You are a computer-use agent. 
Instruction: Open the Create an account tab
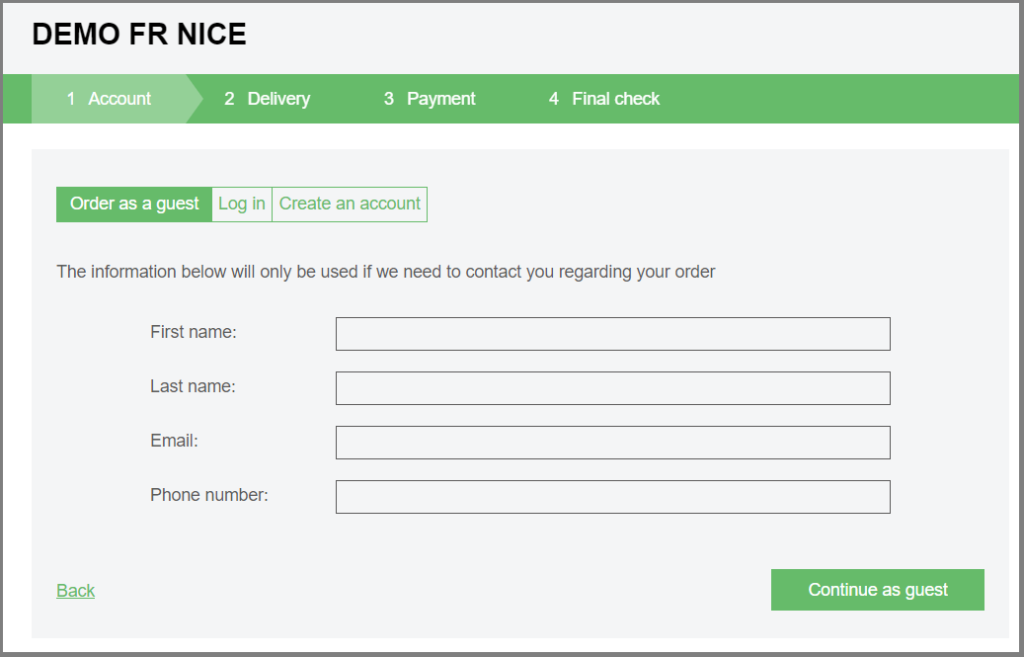(349, 204)
